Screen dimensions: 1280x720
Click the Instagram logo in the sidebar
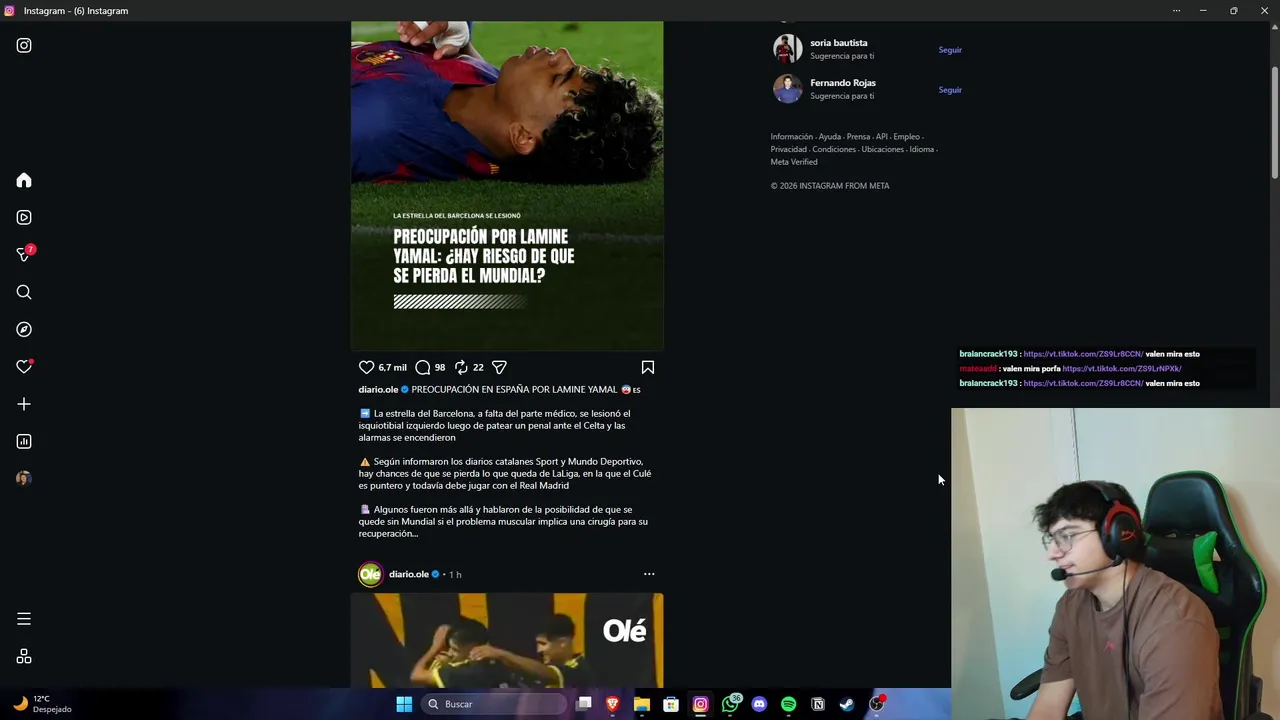[24, 45]
